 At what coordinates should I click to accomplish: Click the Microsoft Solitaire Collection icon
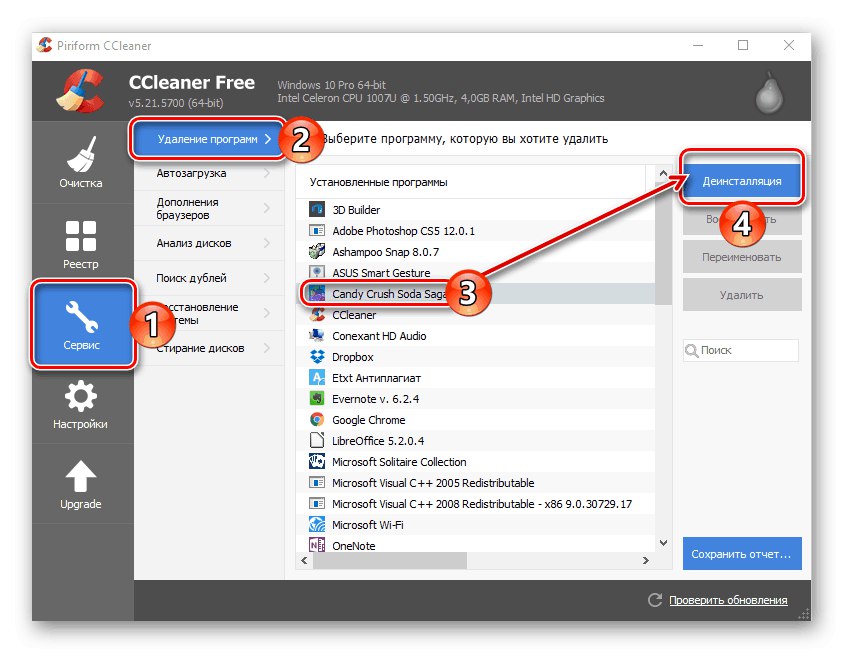coord(316,461)
